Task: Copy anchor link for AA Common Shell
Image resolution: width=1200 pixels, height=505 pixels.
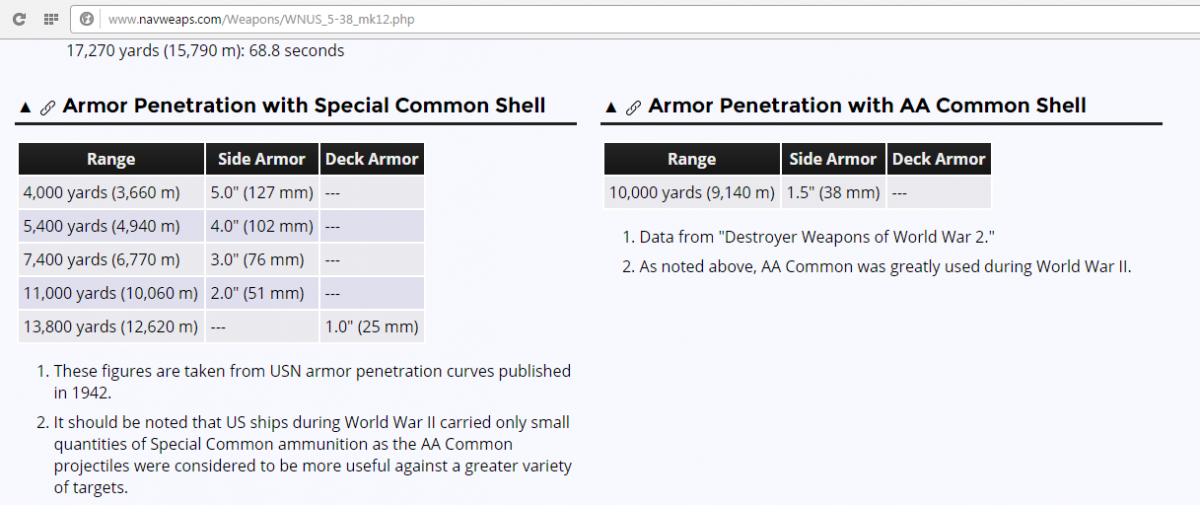Action: pyautogui.click(x=633, y=107)
